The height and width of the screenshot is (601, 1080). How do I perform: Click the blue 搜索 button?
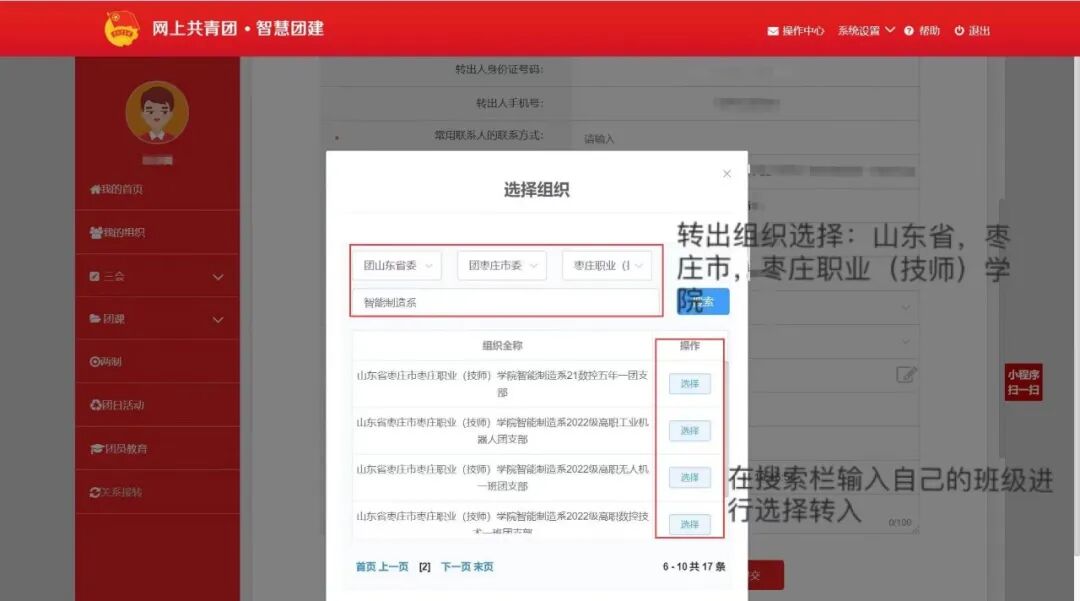(x=703, y=302)
